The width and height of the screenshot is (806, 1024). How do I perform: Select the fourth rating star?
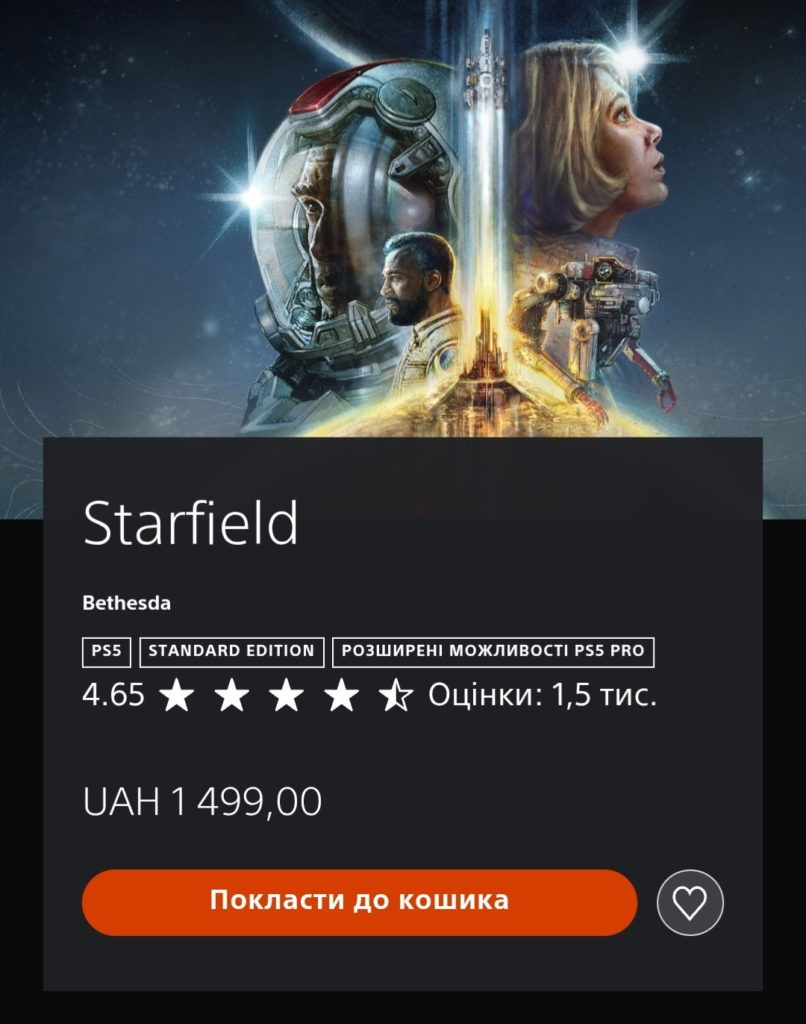tap(341, 694)
